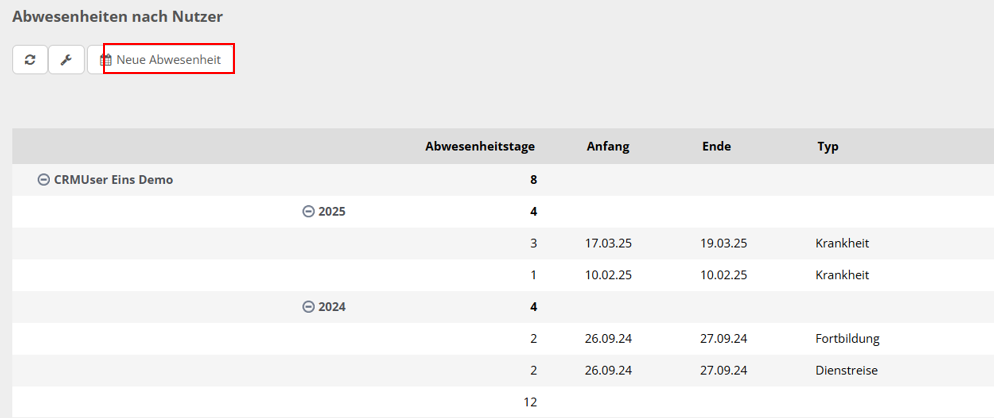Click the 19.03.25 end date cell
Image resolution: width=994 pixels, height=418 pixels.
click(x=724, y=243)
